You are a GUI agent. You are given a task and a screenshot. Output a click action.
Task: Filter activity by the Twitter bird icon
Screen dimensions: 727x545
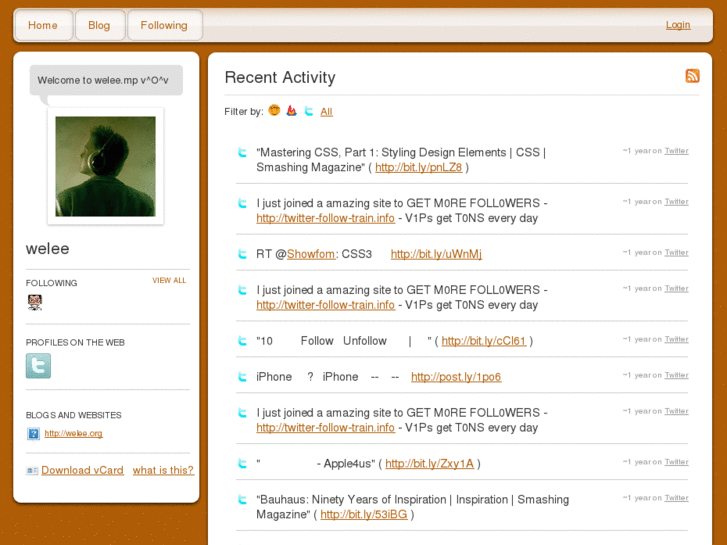pyautogui.click(x=309, y=111)
